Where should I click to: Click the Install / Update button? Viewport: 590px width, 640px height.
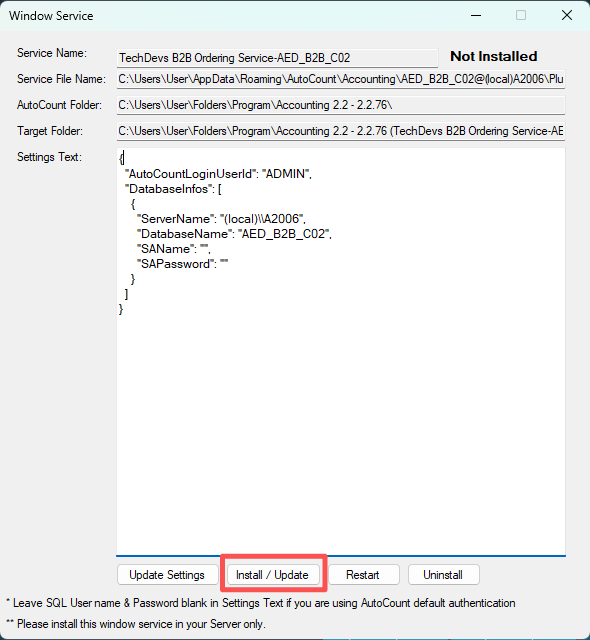pos(273,575)
